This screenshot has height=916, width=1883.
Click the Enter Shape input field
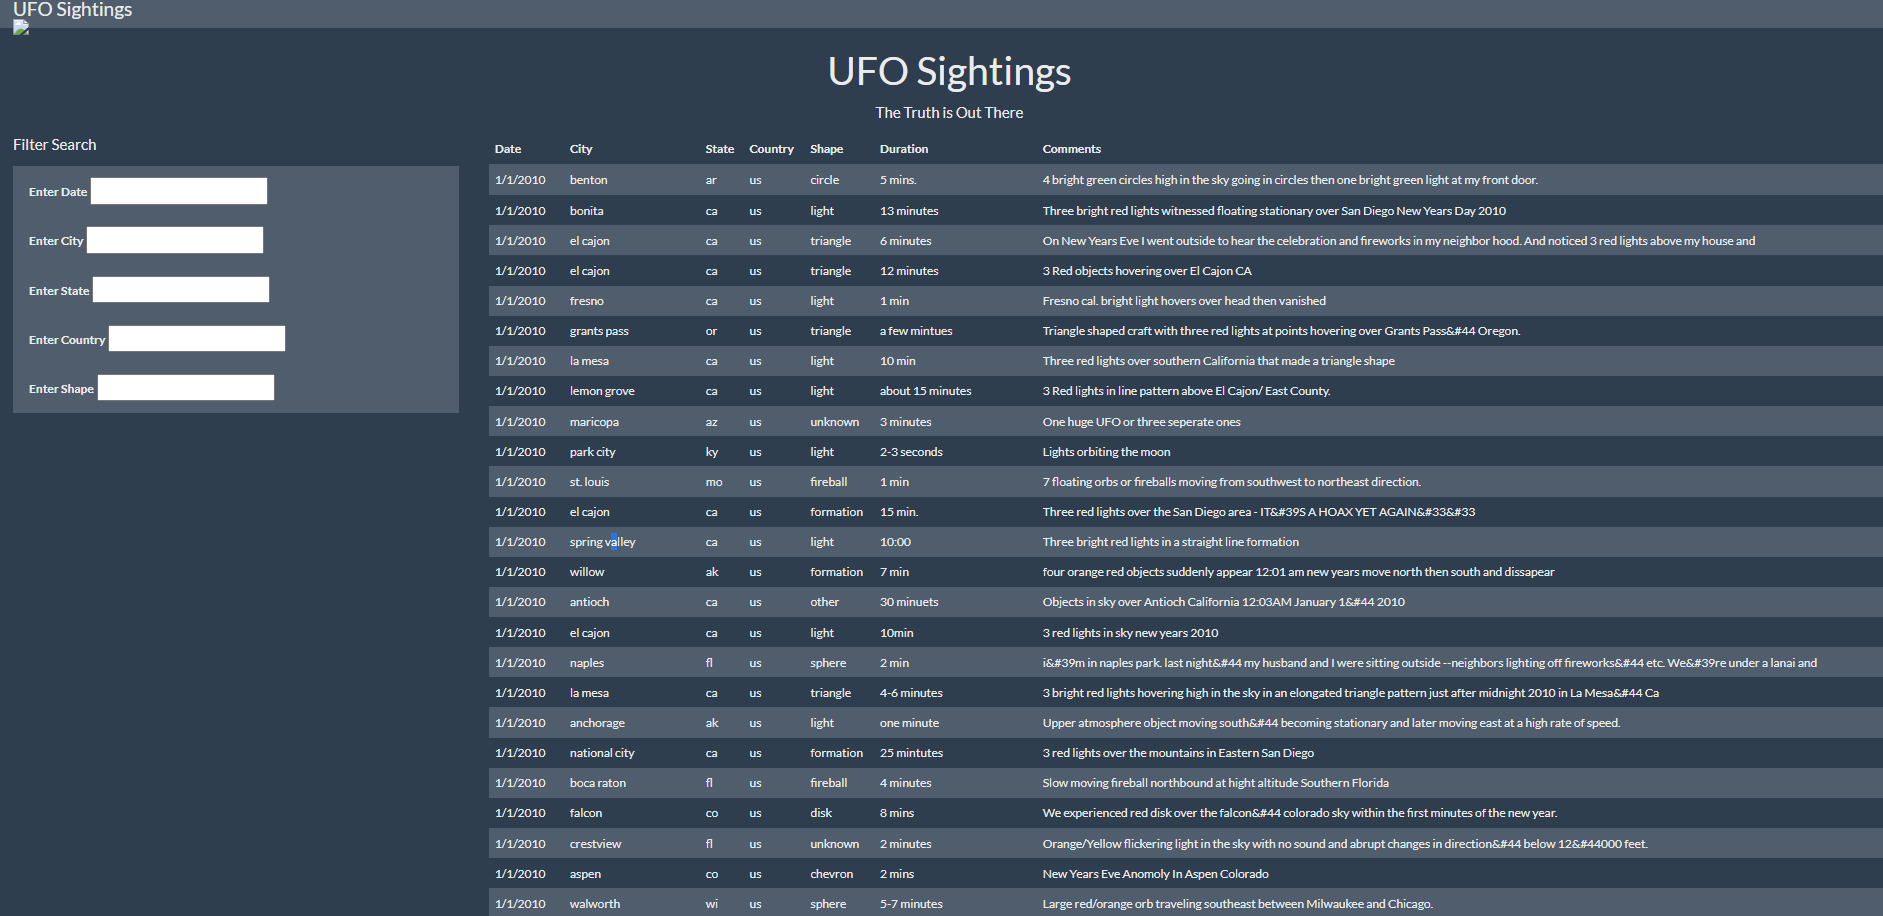tap(185, 387)
